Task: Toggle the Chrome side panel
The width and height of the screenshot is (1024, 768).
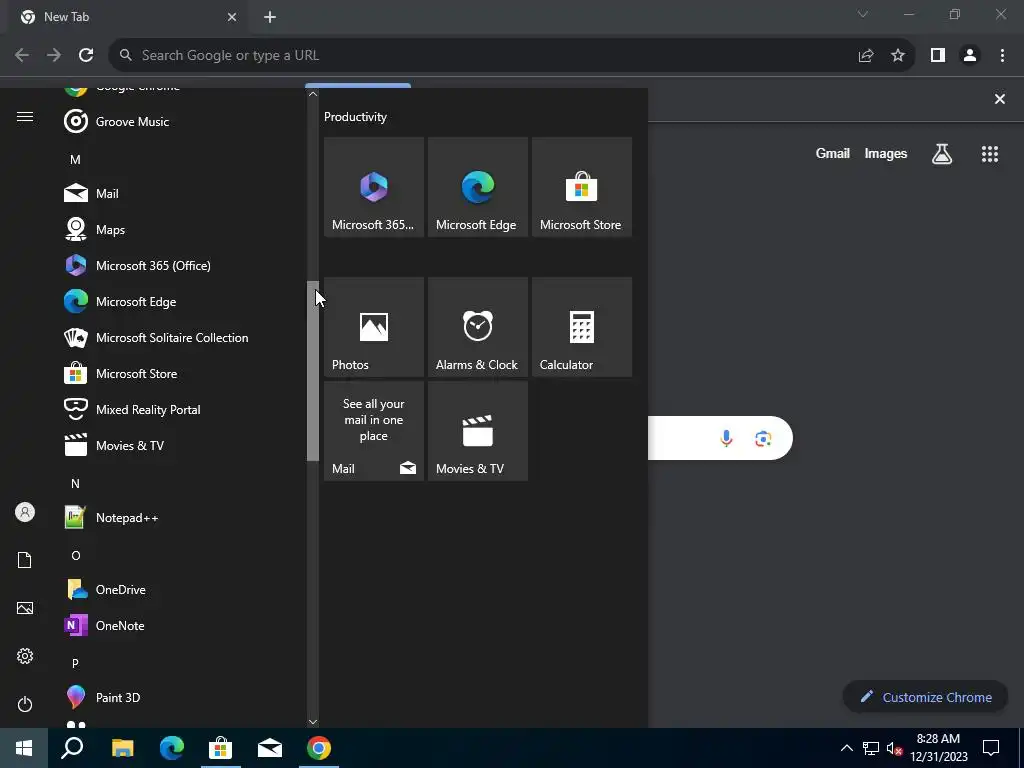Action: (x=938, y=56)
